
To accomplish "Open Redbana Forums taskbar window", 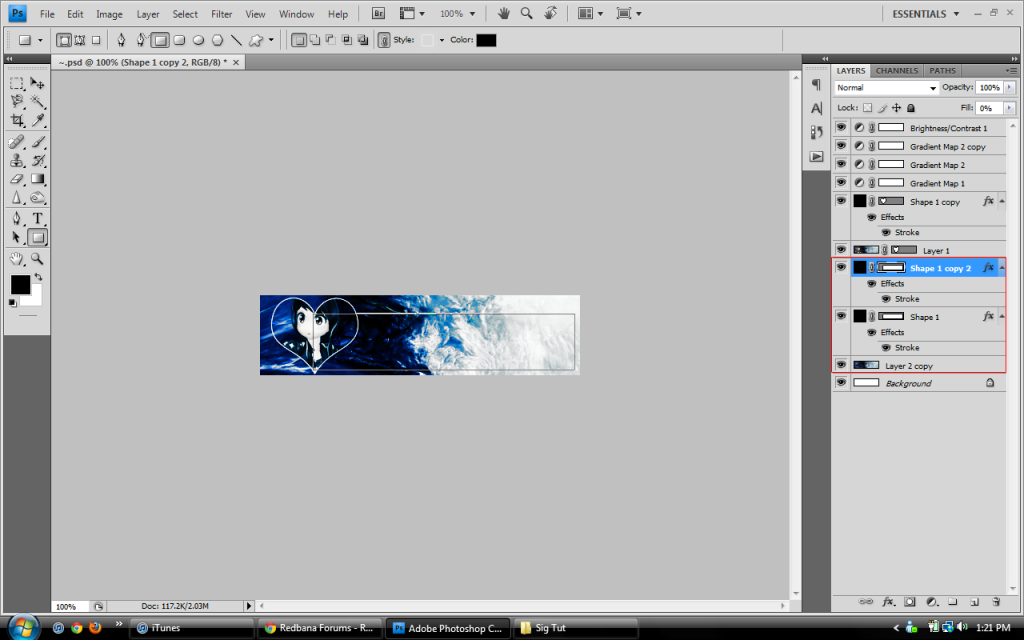I will (319, 628).
